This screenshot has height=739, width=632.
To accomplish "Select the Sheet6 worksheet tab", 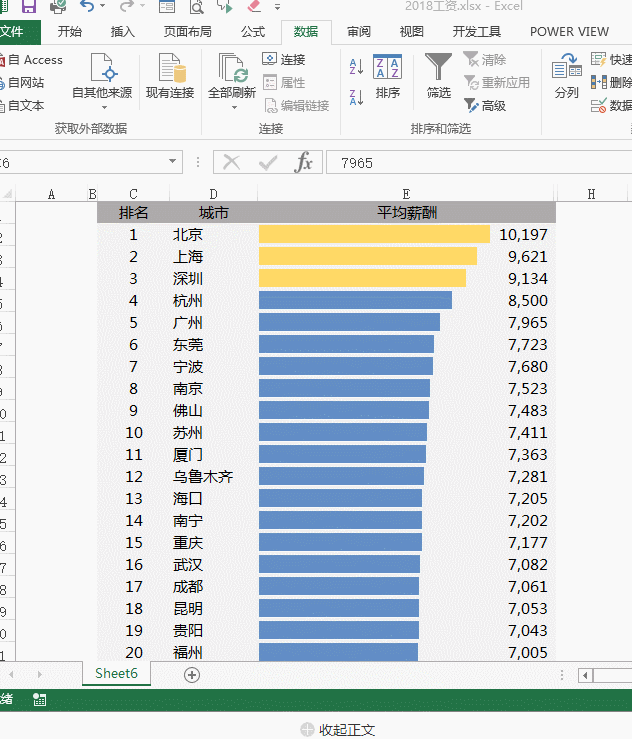I will point(116,674).
